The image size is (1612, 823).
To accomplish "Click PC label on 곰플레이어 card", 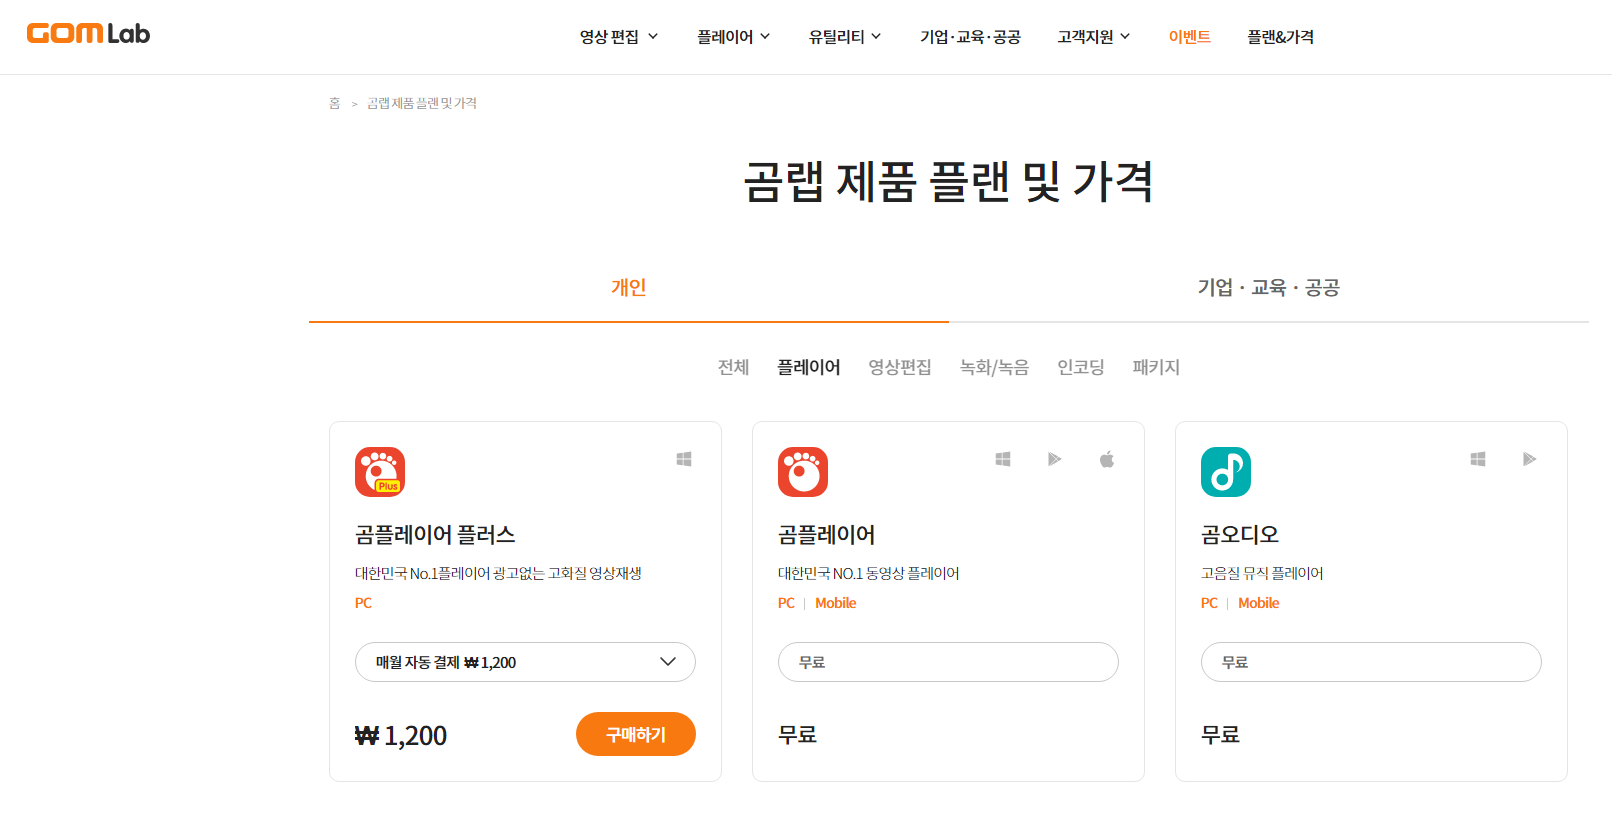I will coord(786,603).
